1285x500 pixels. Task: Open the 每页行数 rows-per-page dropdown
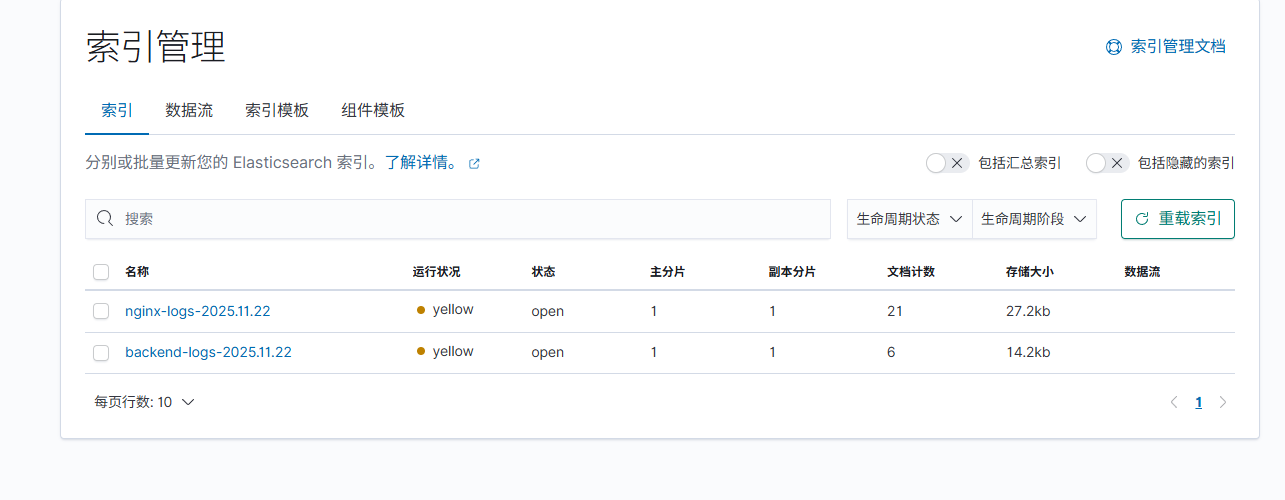tap(144, 402)
